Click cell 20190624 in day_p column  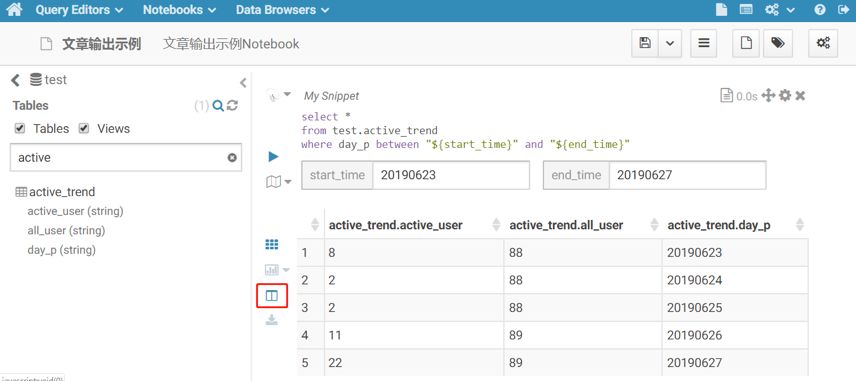pyautogui.click(x=735, y=280)
